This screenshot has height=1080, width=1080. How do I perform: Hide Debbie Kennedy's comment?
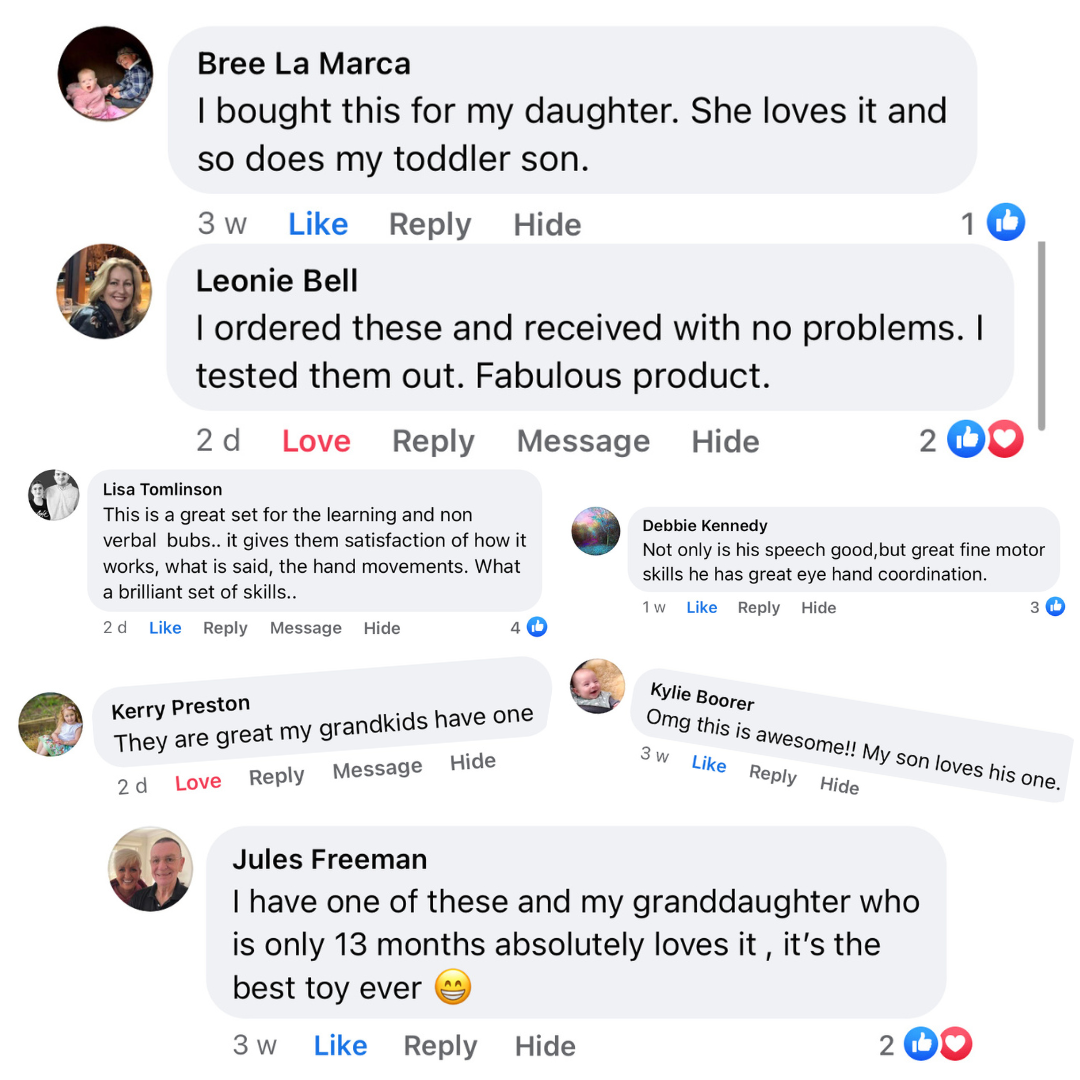(818, 607)
